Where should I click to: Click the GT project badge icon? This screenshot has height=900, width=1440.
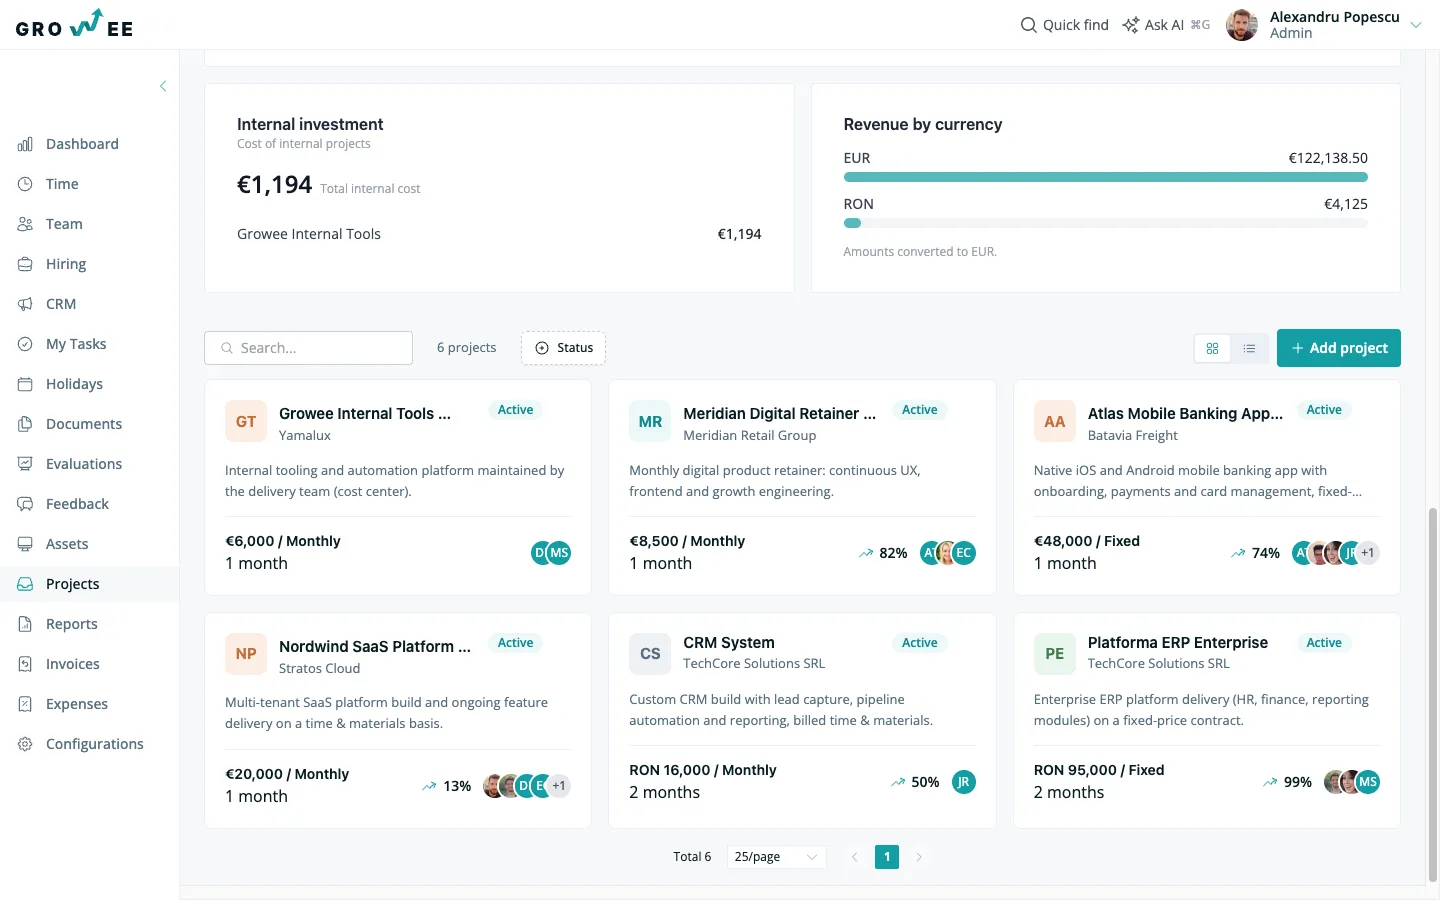point(246,422)
